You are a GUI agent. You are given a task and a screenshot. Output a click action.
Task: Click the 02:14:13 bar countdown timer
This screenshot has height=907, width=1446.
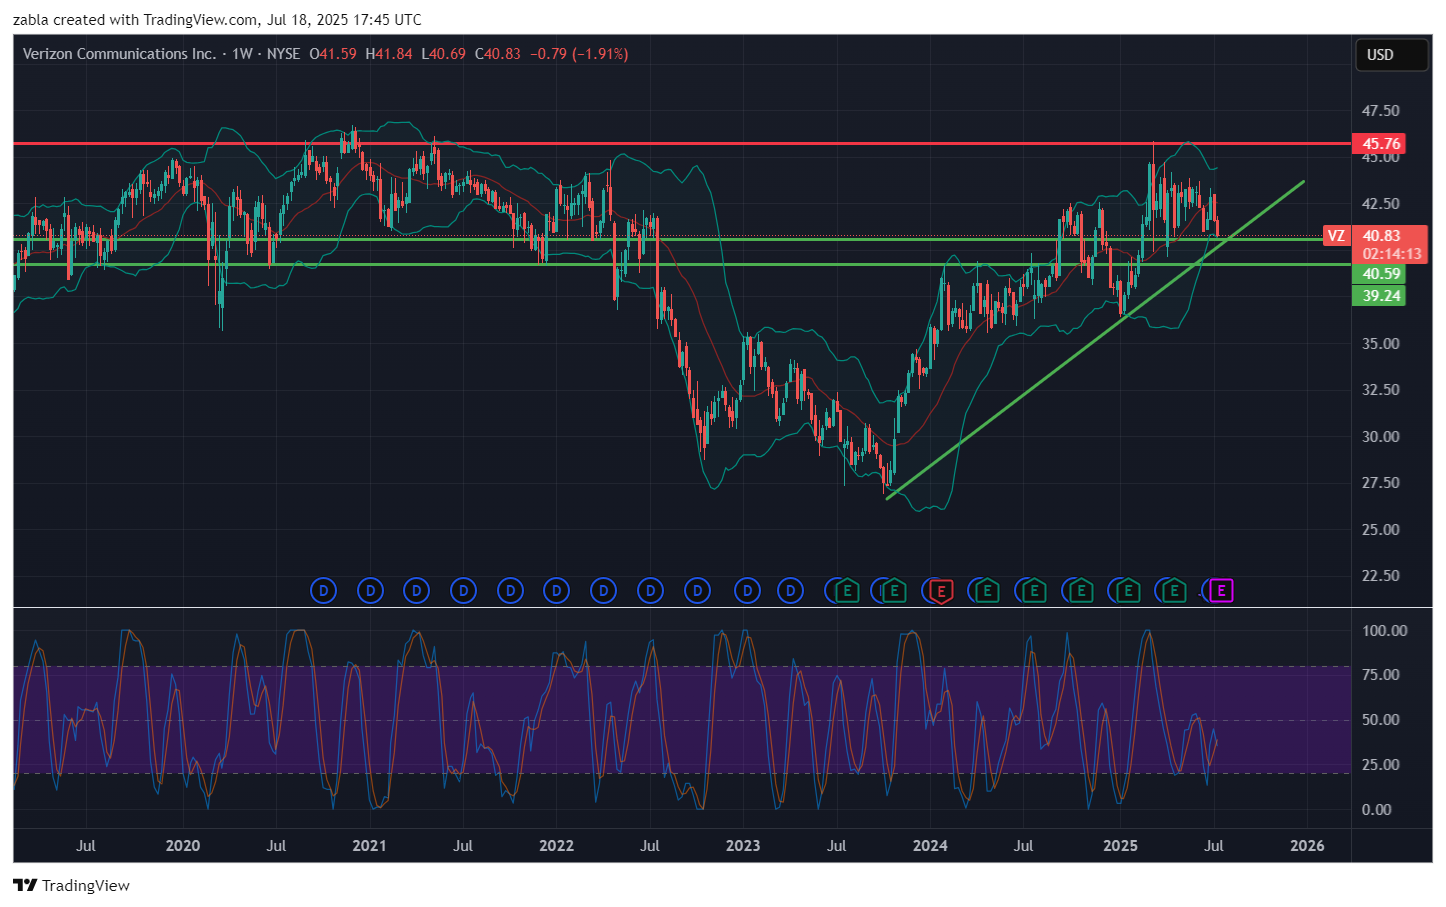pyautogui.click(x=1390, y=254)
